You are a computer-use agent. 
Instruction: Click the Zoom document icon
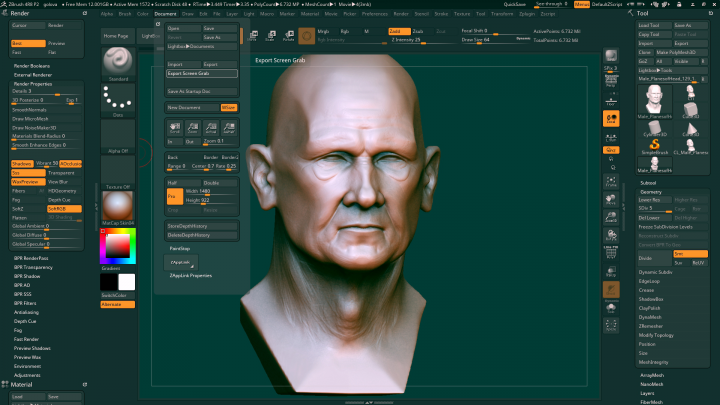(193, 127)
